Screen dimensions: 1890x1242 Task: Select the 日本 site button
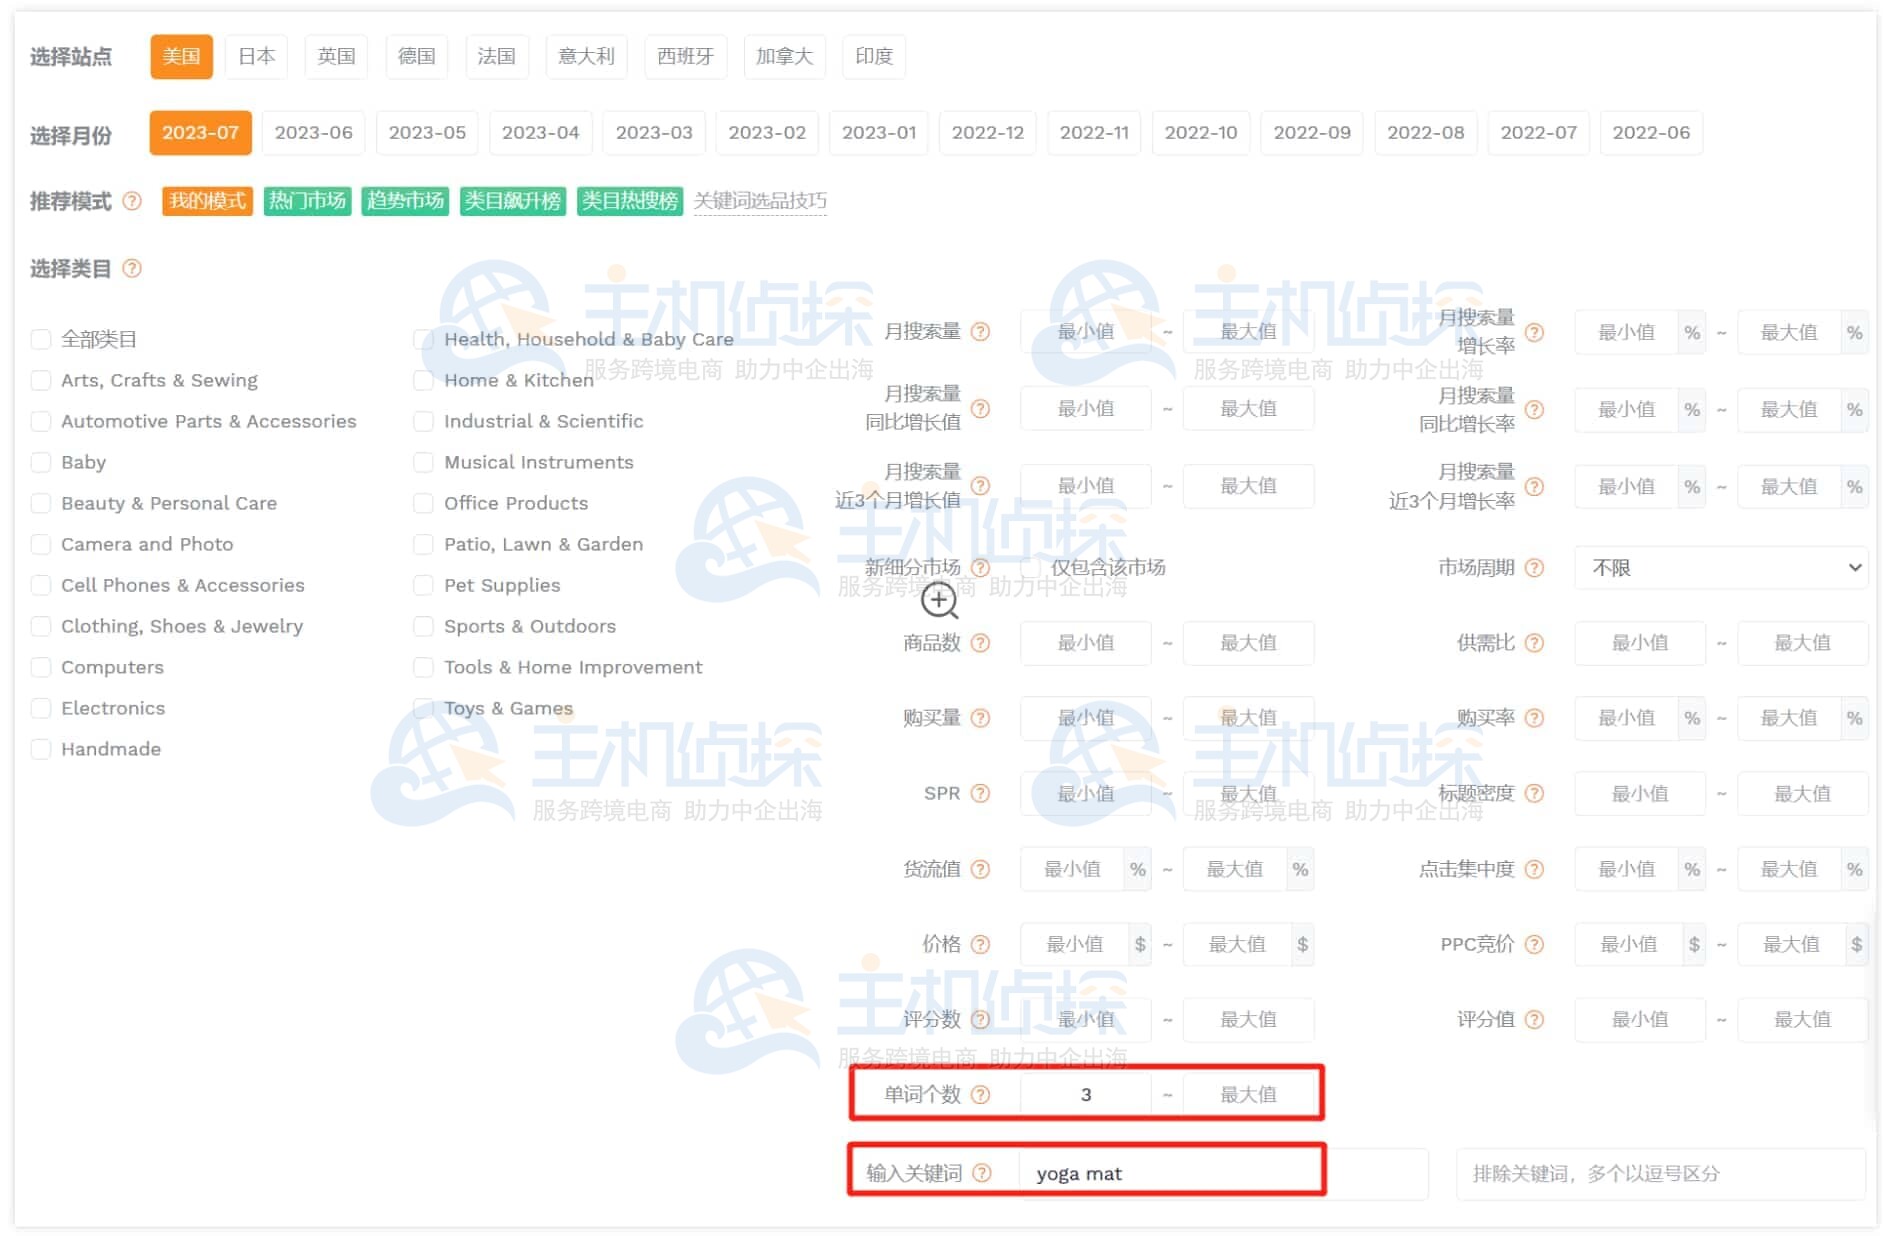pyautogui.click(x=256, y=56)
